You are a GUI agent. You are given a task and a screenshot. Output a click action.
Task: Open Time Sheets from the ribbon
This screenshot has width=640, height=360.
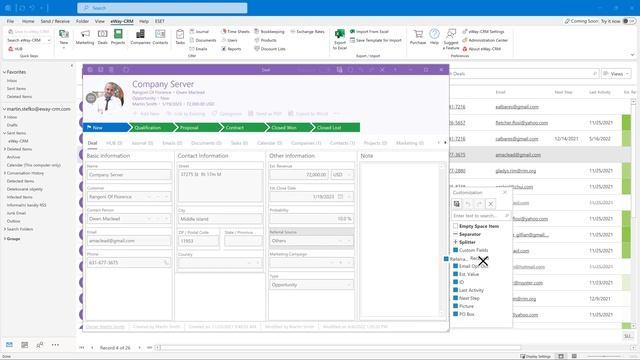tap(236, 31)
